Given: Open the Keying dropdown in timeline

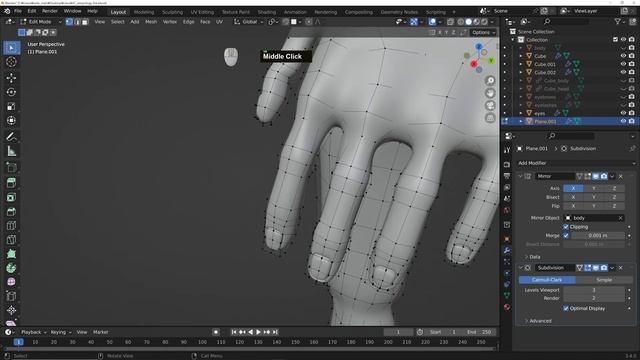Looking at the screenshot, I should (60, 332).
